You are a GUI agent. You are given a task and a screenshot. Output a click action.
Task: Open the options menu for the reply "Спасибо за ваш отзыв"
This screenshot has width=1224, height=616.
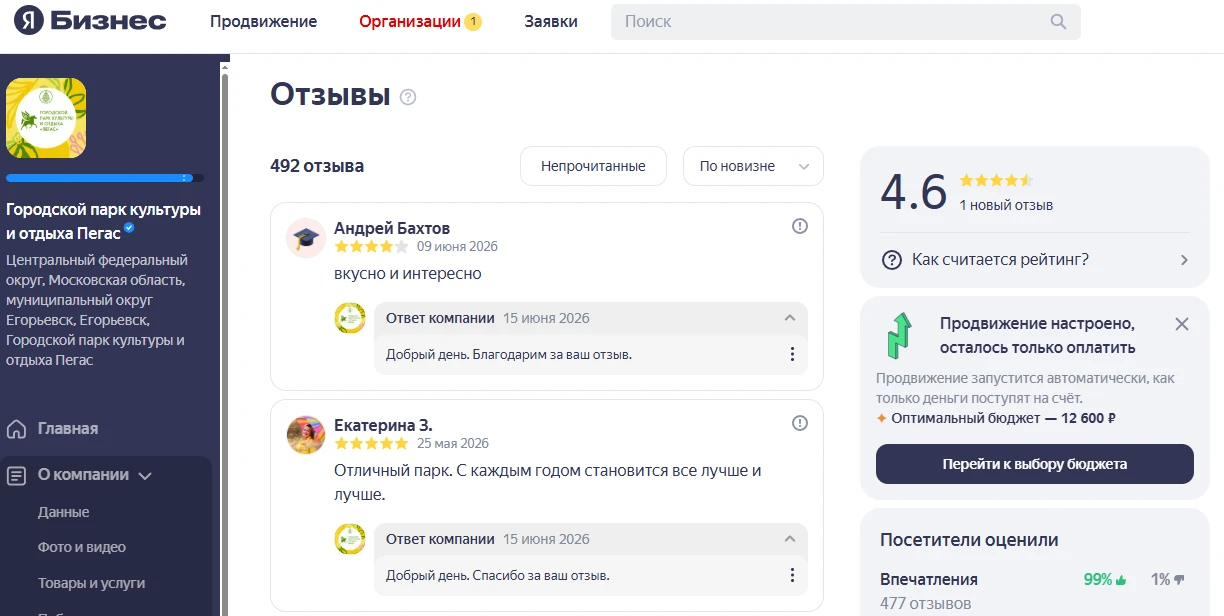click(x=792, y=575)
